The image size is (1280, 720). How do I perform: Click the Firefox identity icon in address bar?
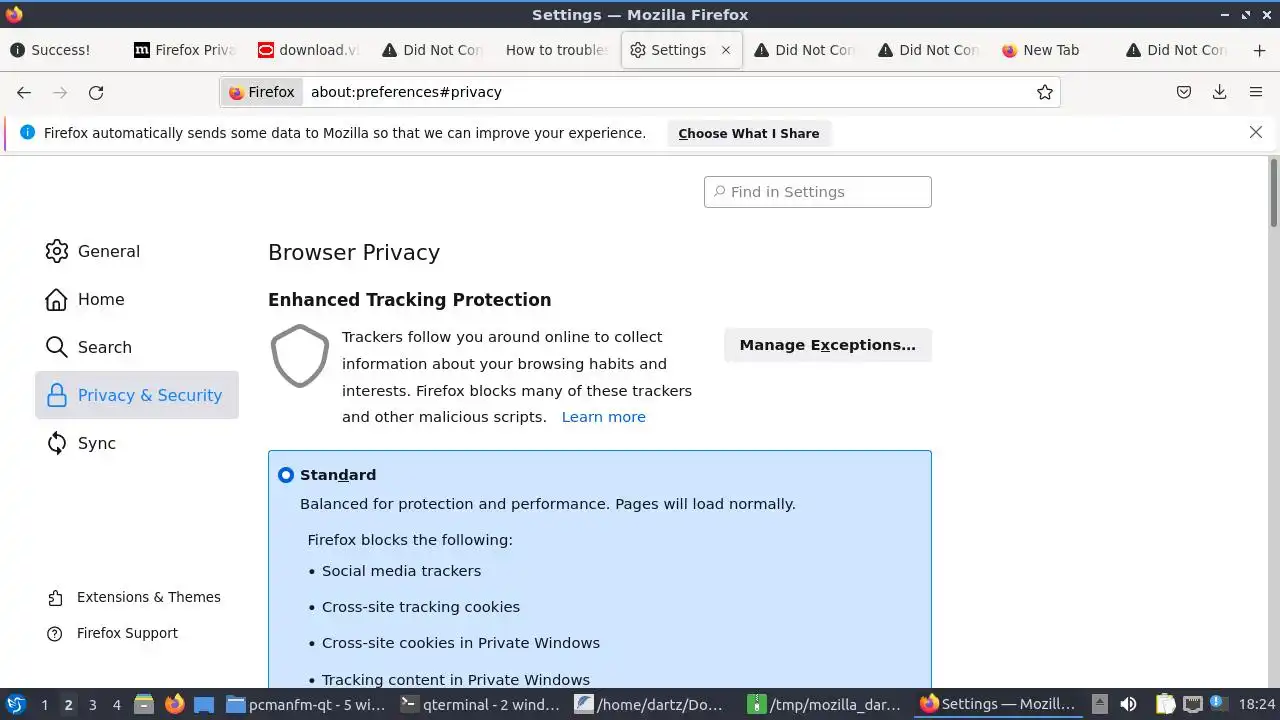pos(262,92)
